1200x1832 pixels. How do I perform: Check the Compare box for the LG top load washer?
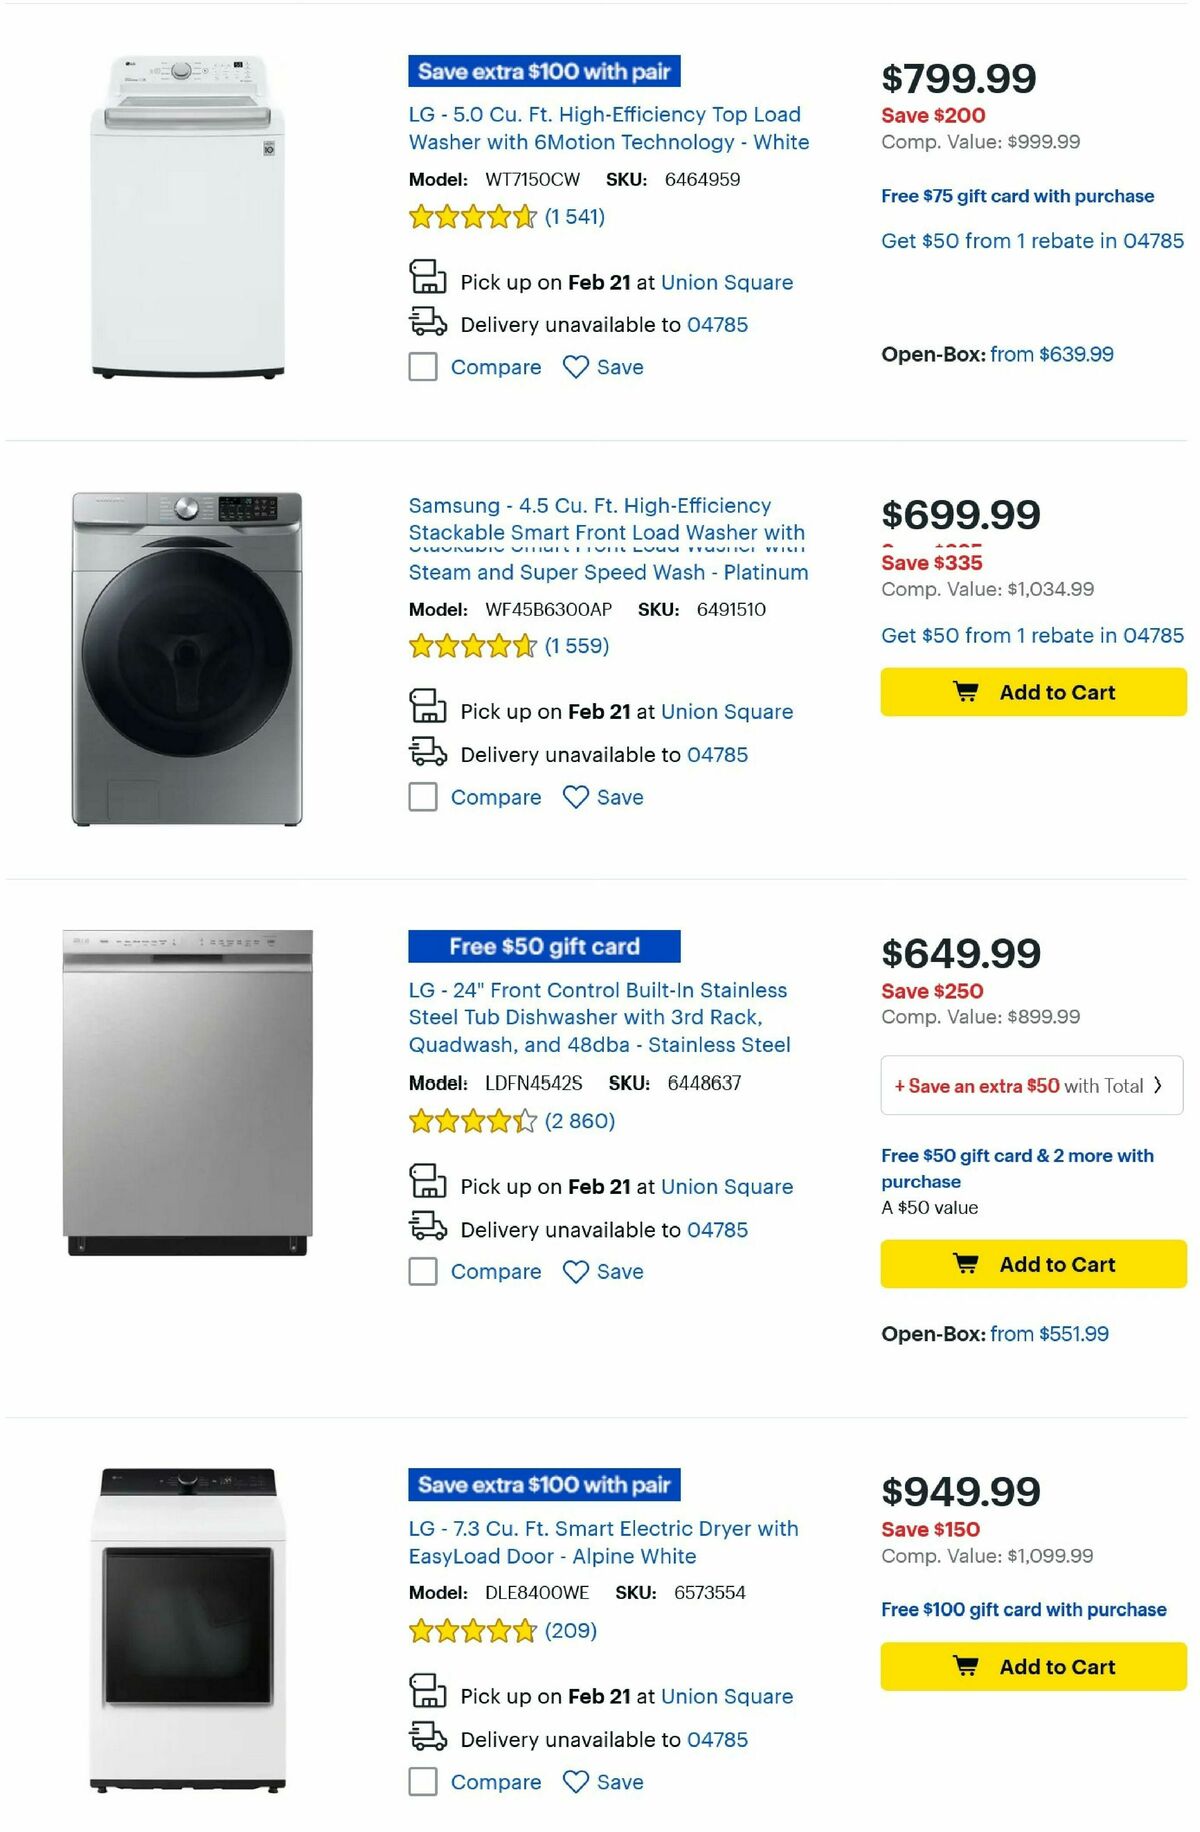(x=421, y=367)
